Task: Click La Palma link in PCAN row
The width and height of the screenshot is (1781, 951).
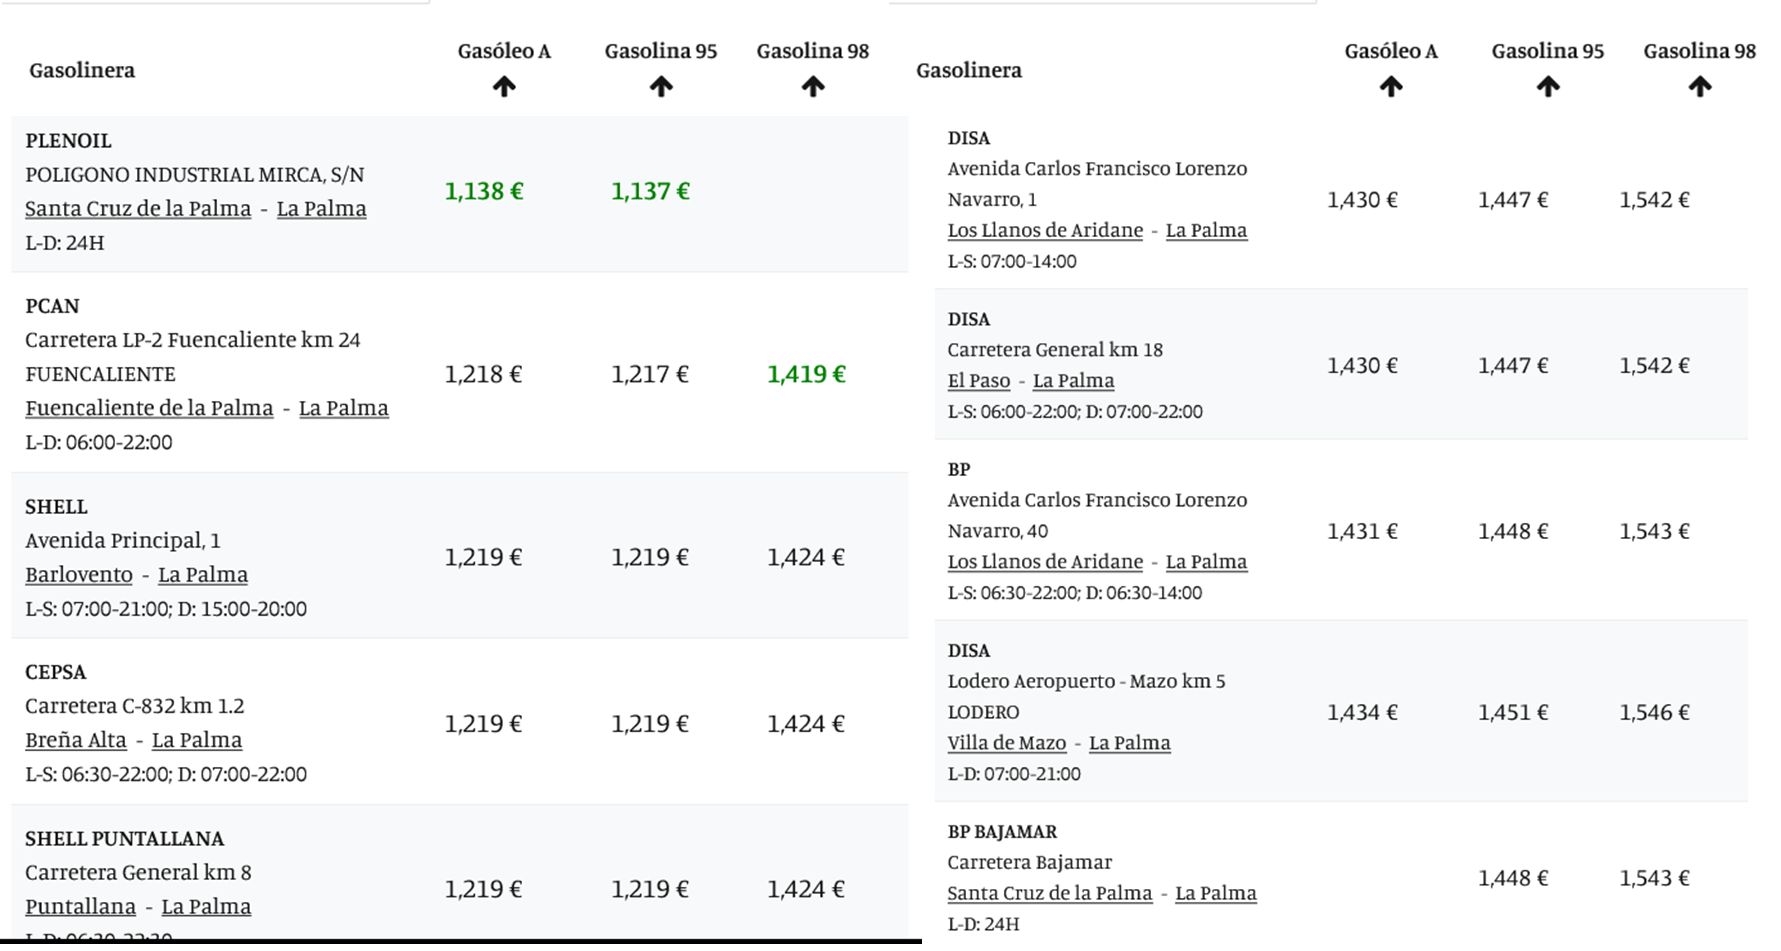Action: pos(343,408)
